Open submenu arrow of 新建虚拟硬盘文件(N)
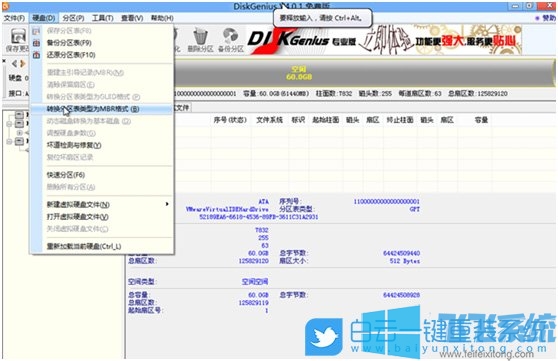This screenshot has height=361, width=558. [167, 204]
